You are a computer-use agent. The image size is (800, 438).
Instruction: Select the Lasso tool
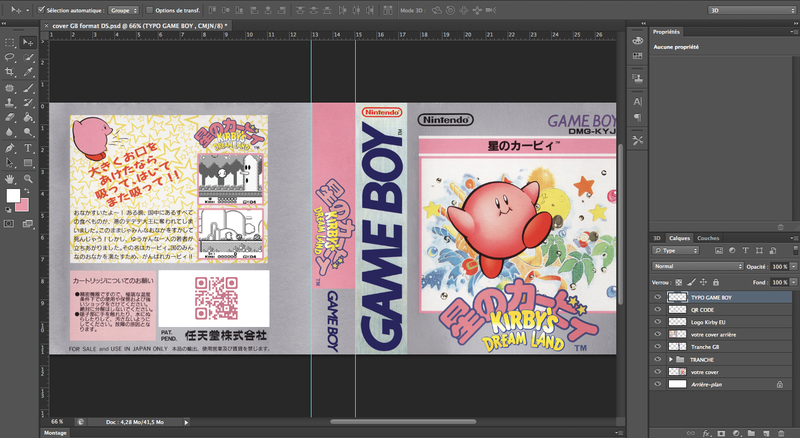point(10,57)
